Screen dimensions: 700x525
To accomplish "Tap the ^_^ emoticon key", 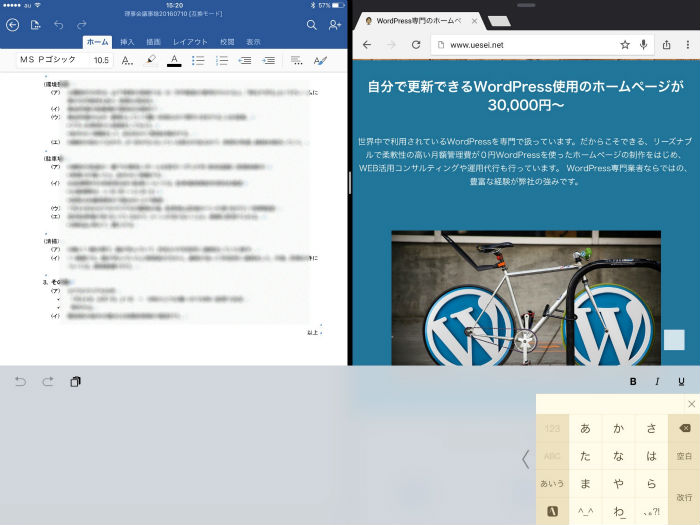I will click(585, 511).
